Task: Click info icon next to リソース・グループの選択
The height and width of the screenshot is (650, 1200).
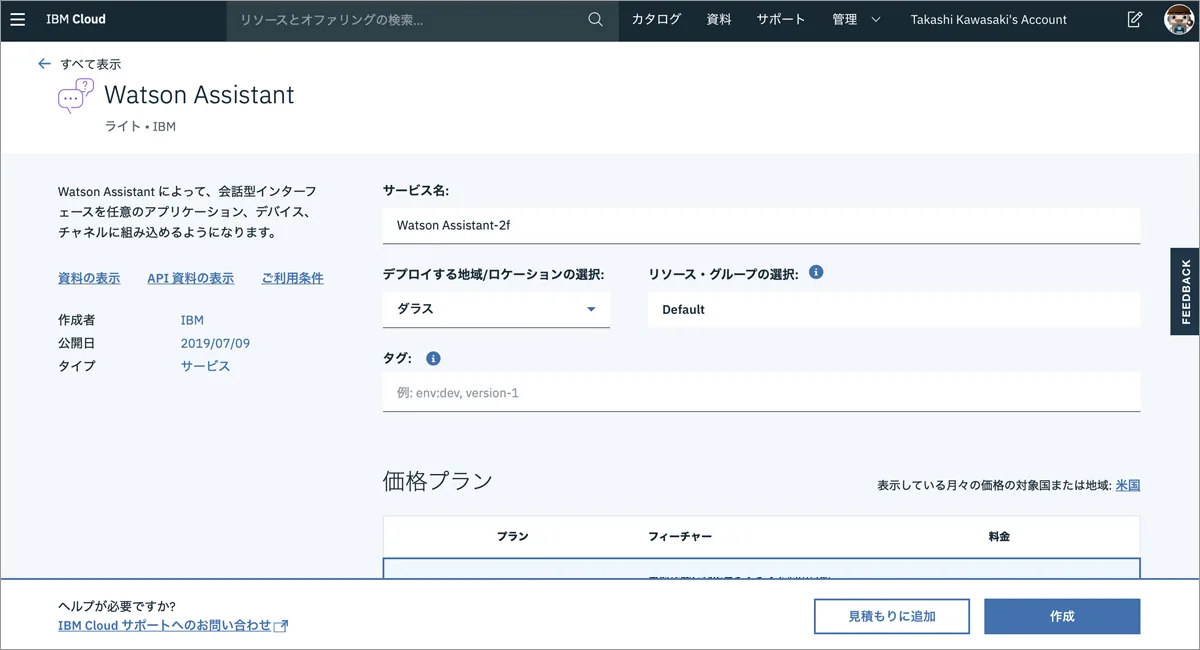Action: (816, 272)
